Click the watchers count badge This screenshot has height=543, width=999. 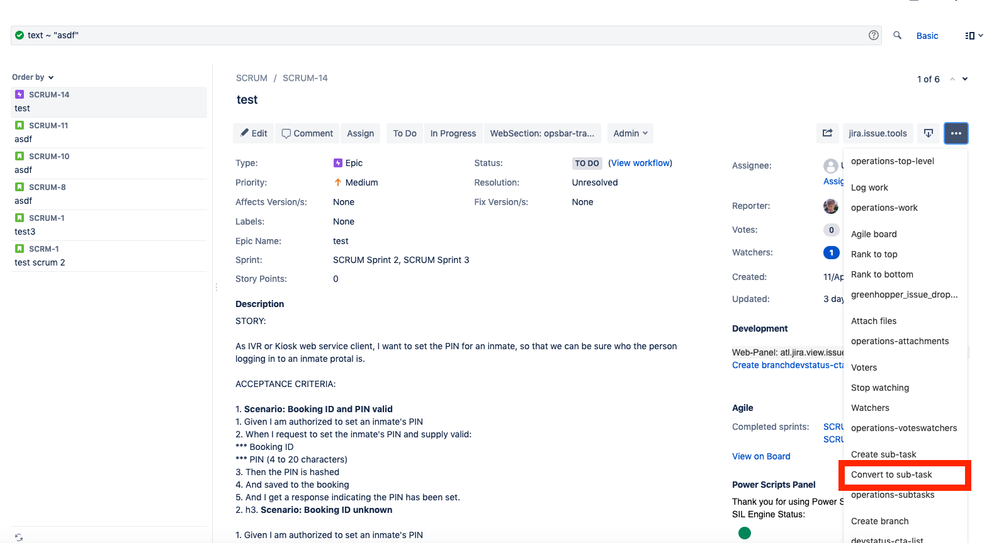pyautogui.click(x=831, y=252)
